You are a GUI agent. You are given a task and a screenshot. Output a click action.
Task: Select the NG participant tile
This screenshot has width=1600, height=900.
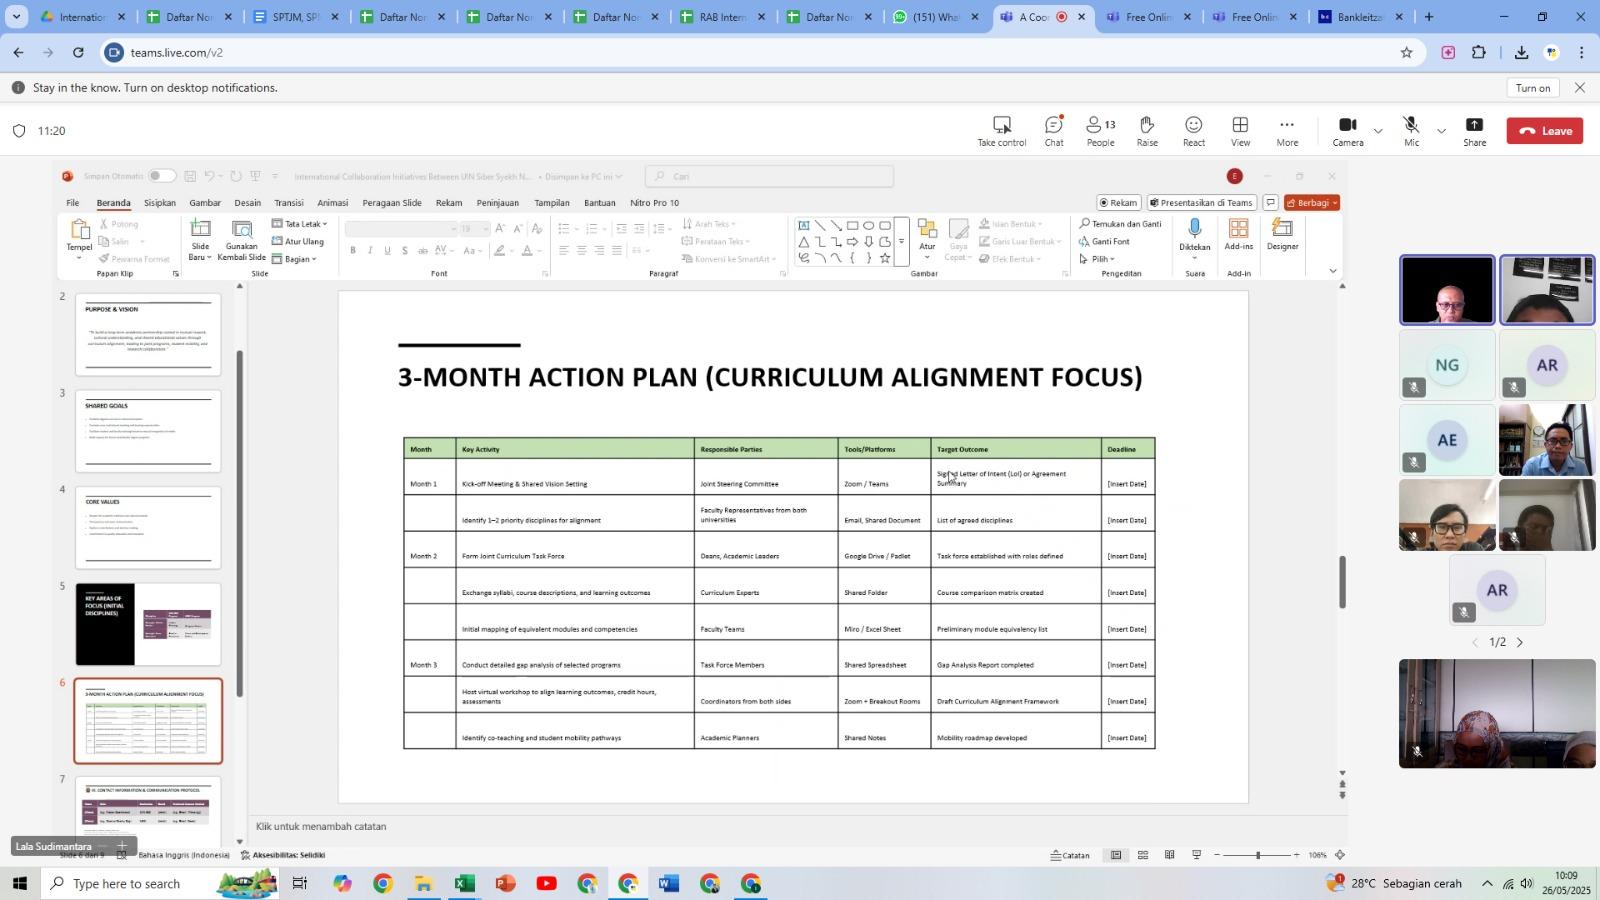point(1447,365)
